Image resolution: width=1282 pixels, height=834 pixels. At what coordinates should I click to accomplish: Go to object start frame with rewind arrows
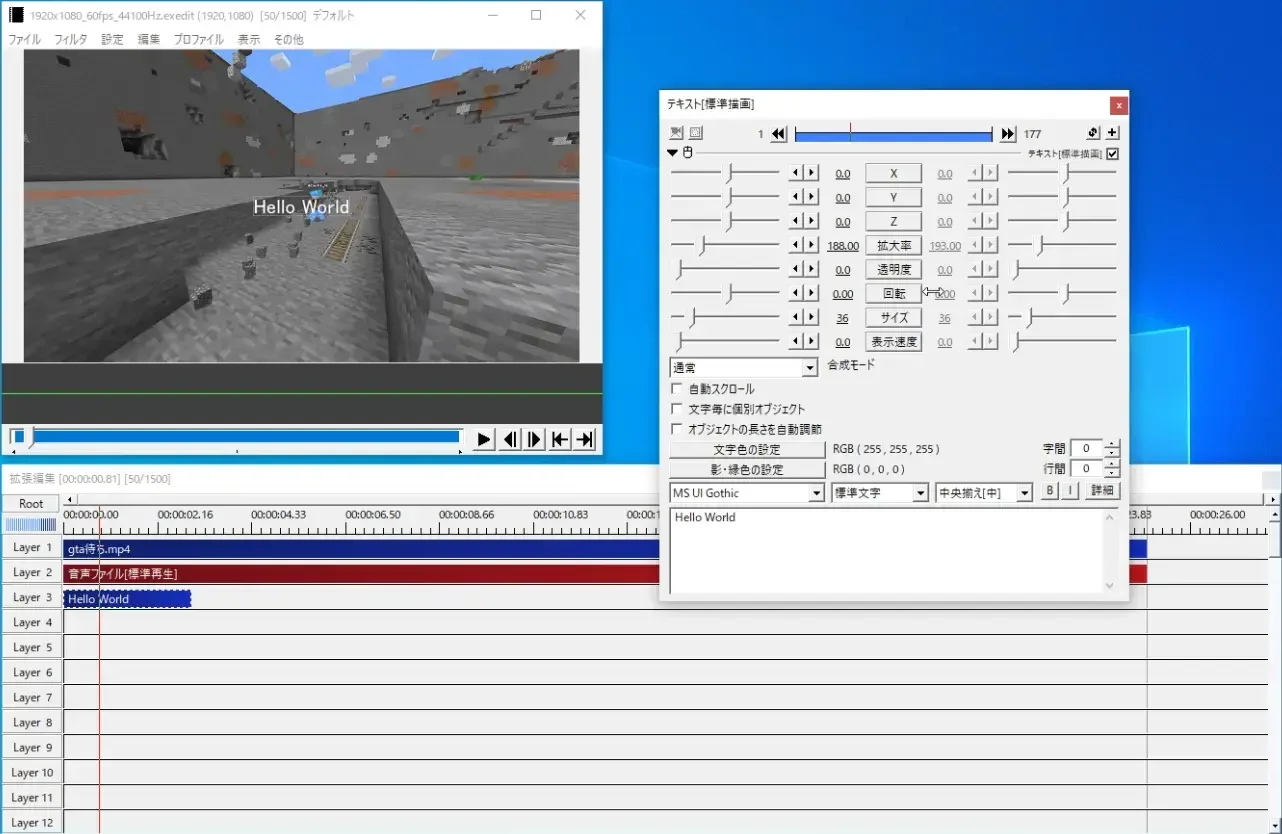(x=779, y=134)
